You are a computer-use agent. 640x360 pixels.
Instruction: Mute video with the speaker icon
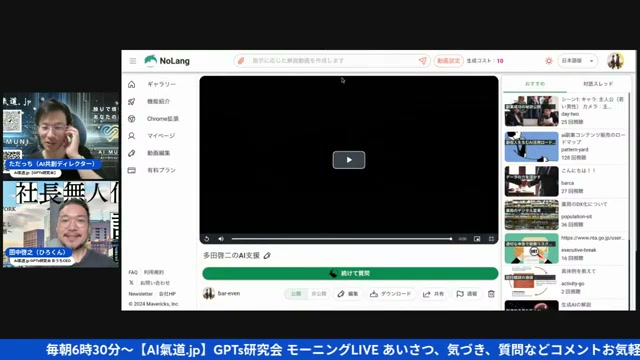[221, 239]
